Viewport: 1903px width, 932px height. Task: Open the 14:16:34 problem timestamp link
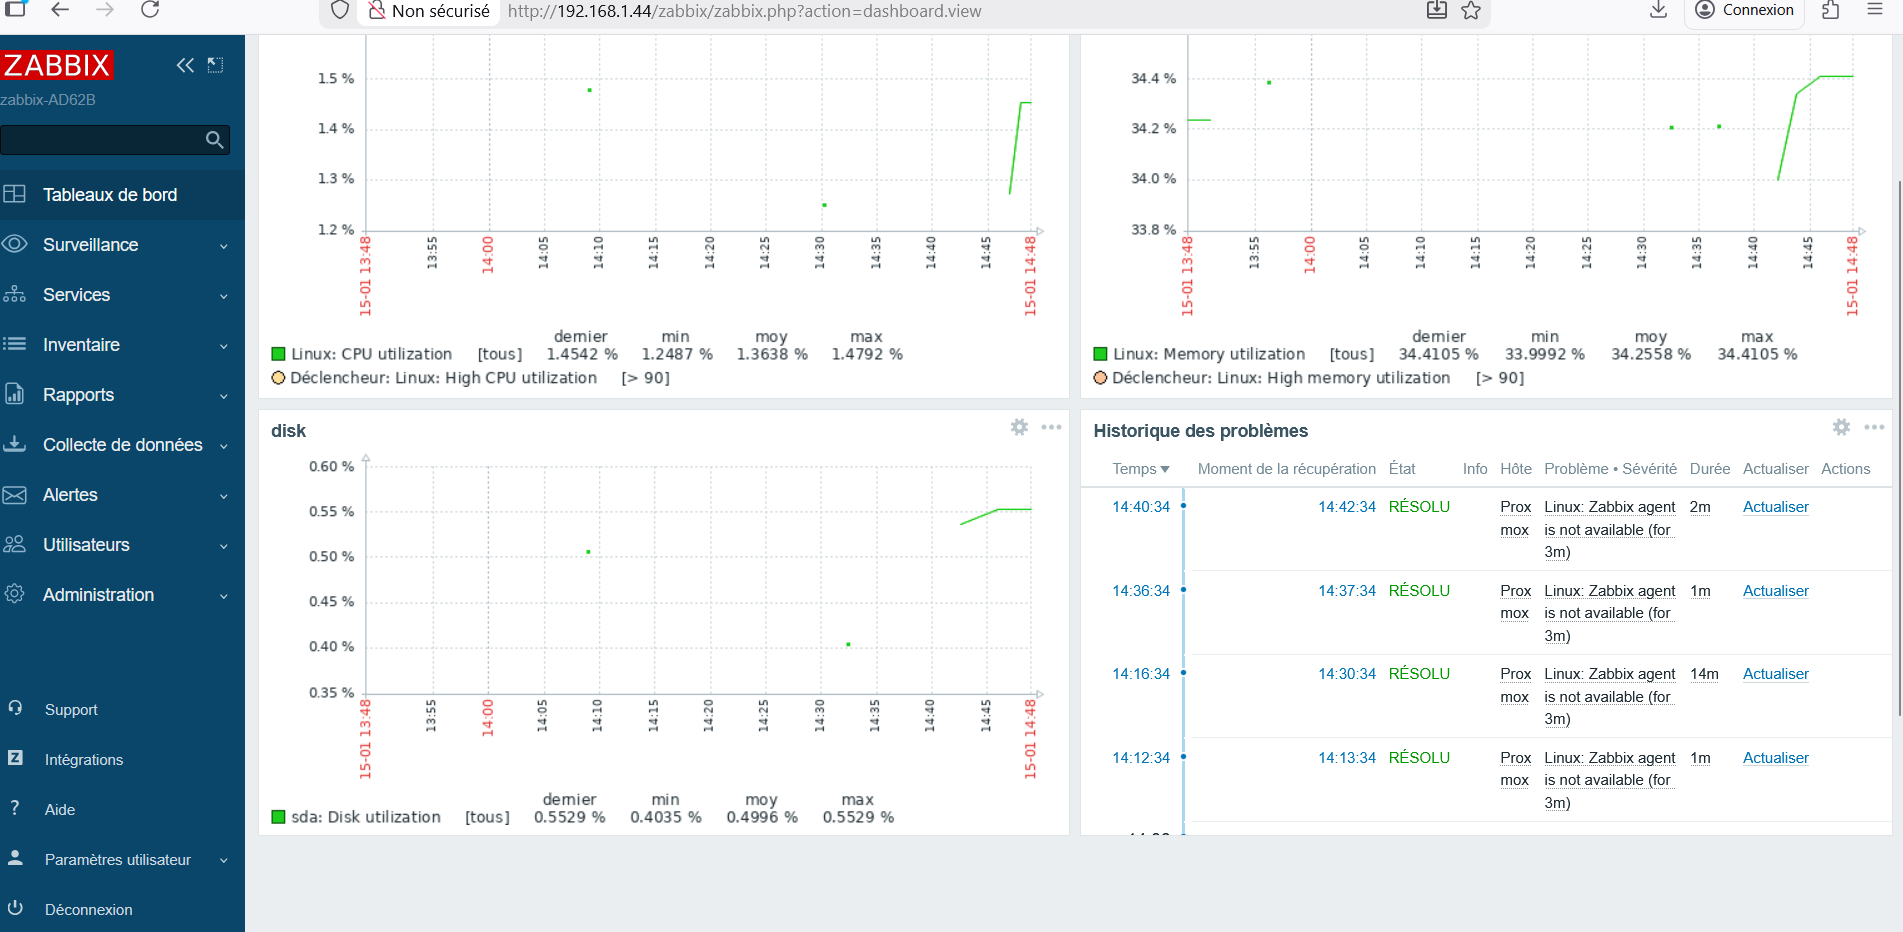(1141, 674)
